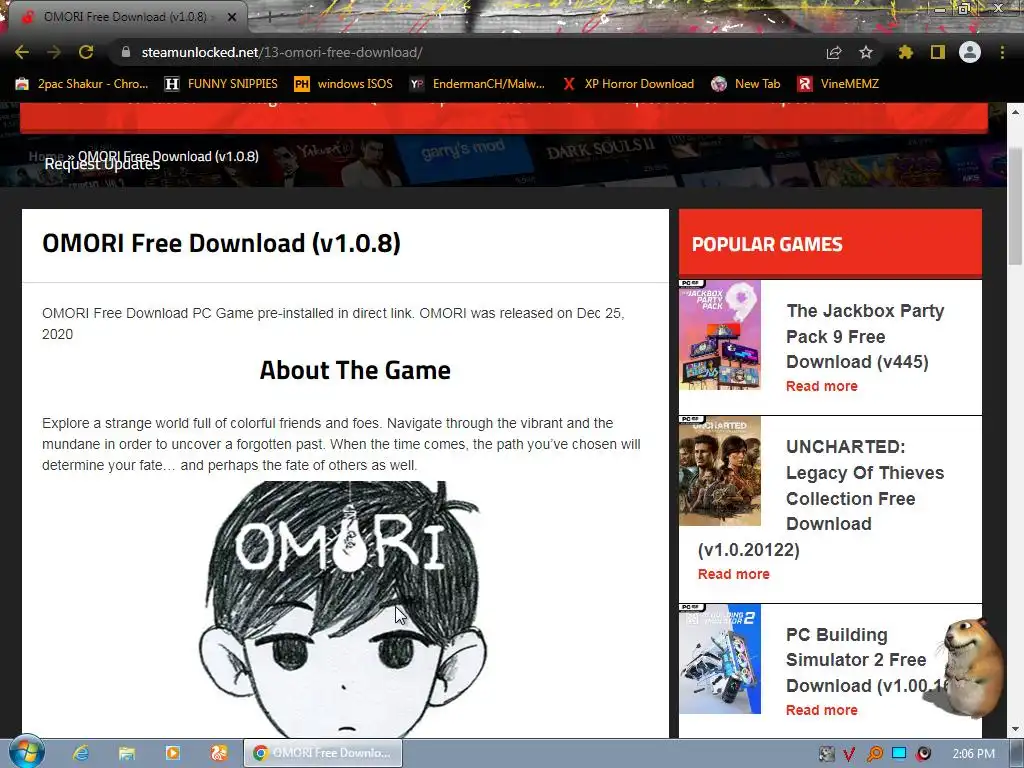Image resolution: width=1024 pixels, height=768 pixels.
Task: Launch Internet Explorer from the taskbar
Action: [x=81, y=753]
